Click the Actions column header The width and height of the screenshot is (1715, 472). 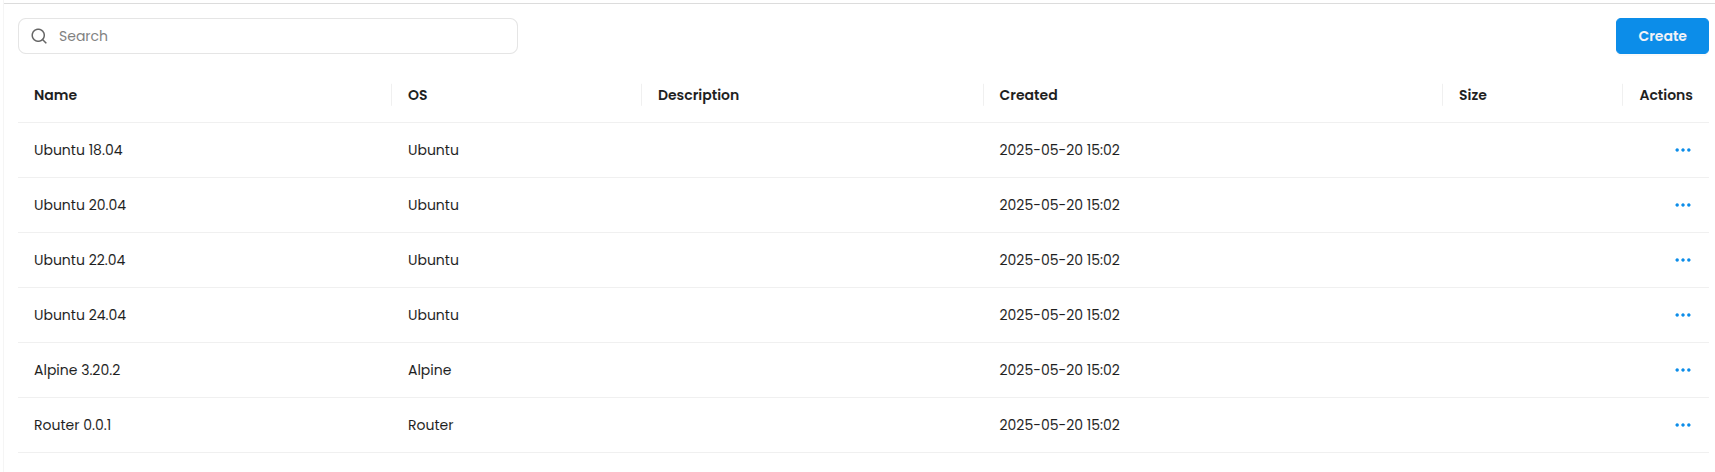(1665, 95)
